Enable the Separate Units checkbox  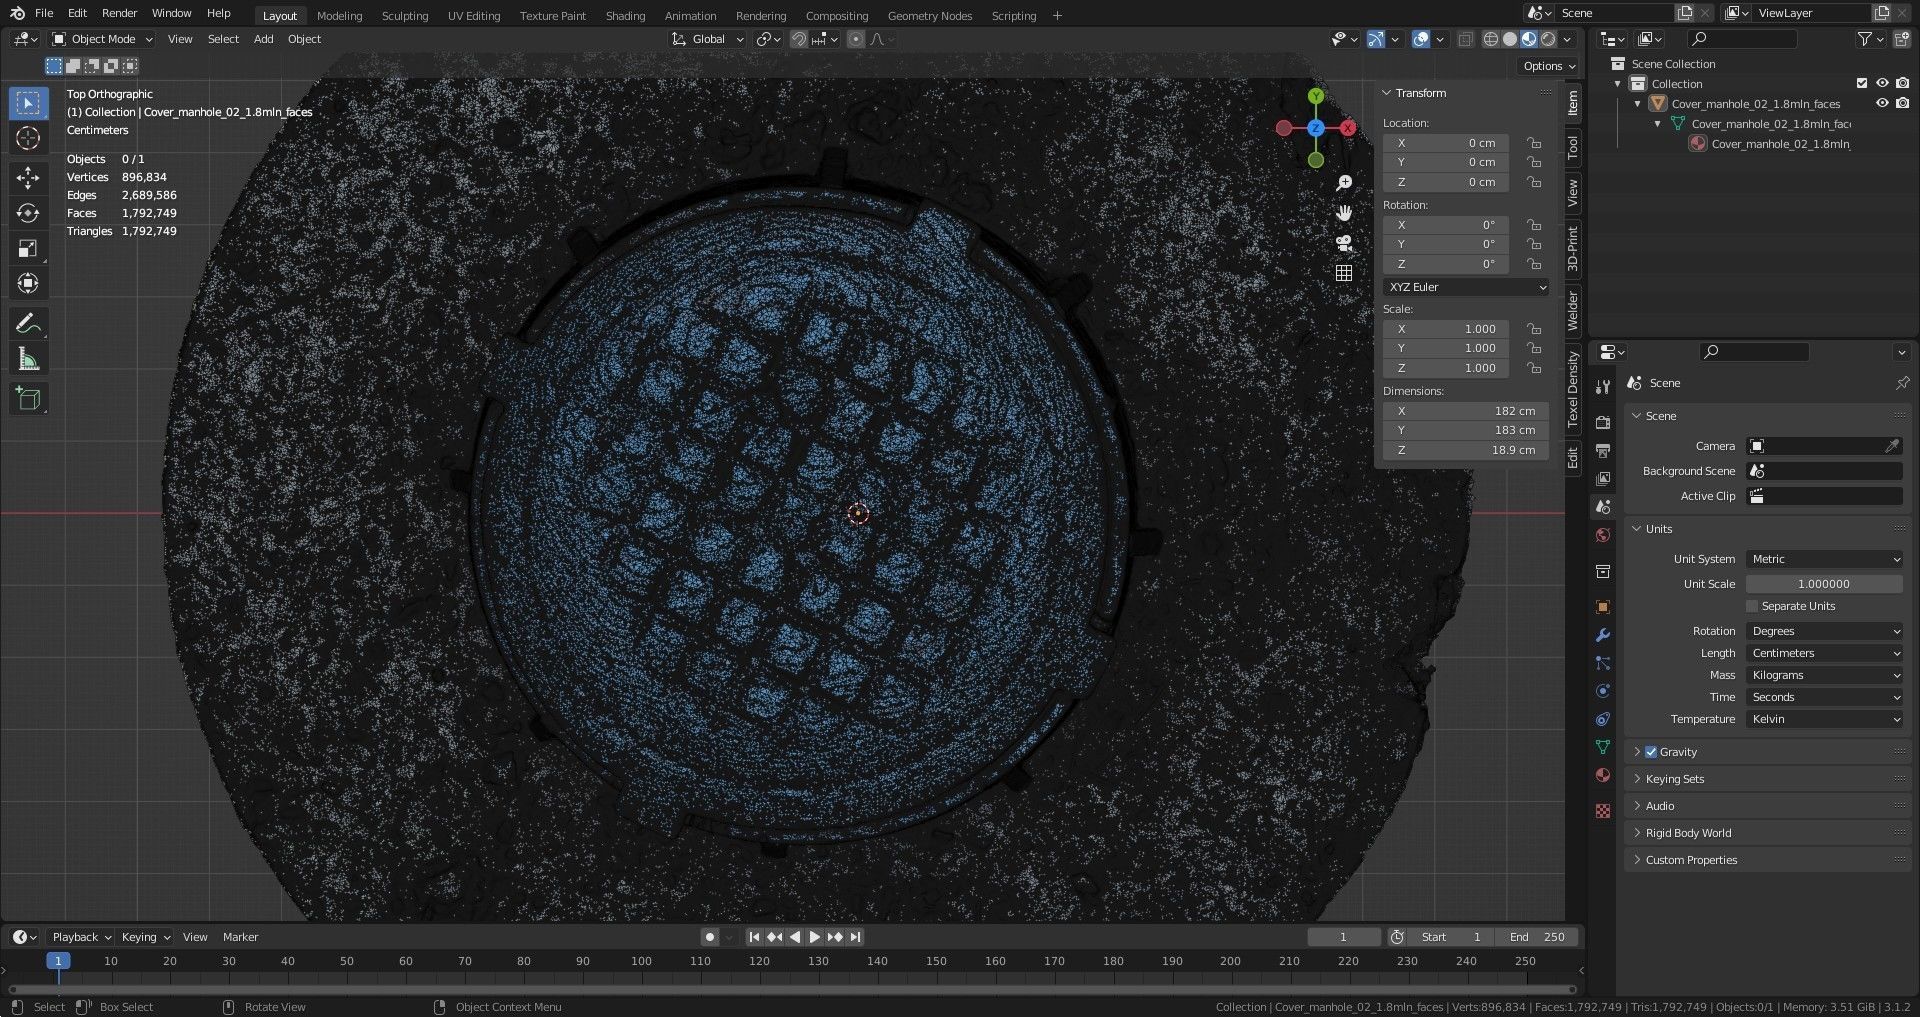pos(1752,606)
